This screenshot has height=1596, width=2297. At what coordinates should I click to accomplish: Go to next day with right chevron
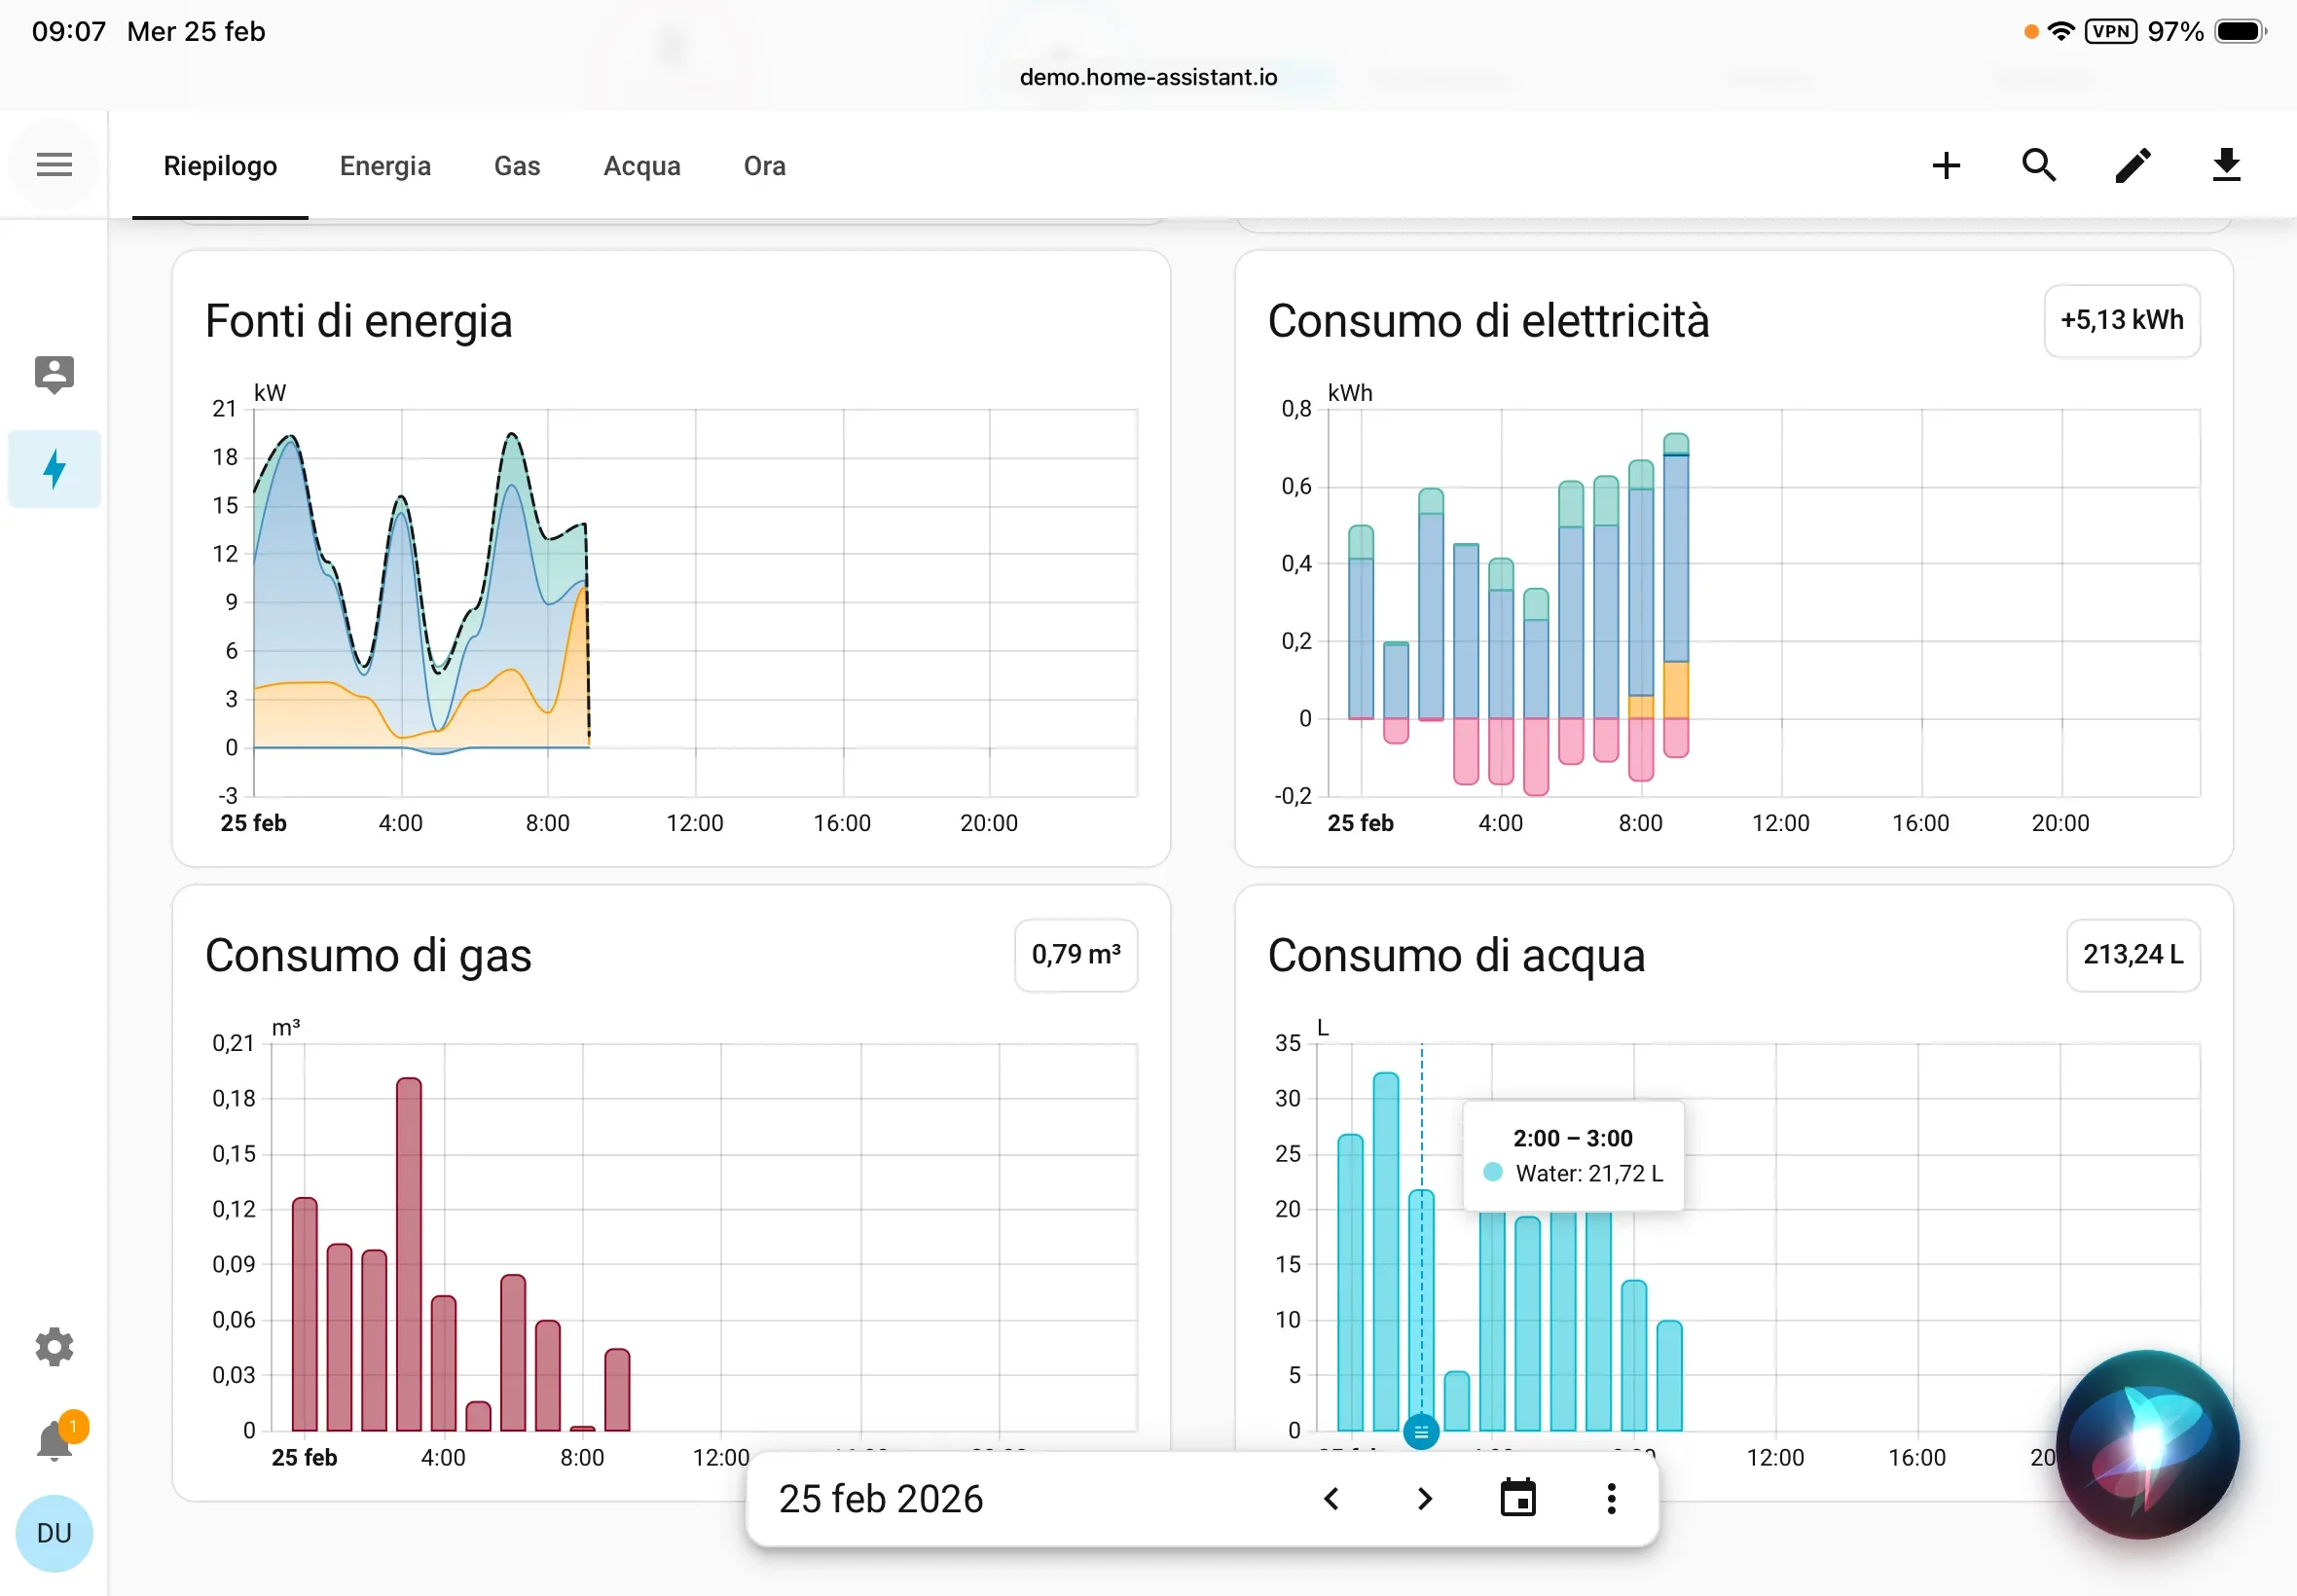tap(1424, 1498)
